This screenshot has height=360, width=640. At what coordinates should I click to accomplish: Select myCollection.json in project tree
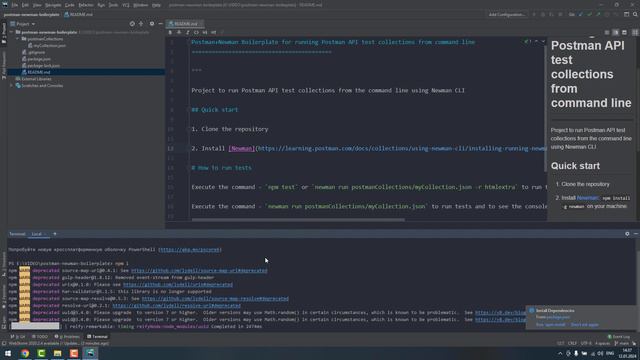47,46
